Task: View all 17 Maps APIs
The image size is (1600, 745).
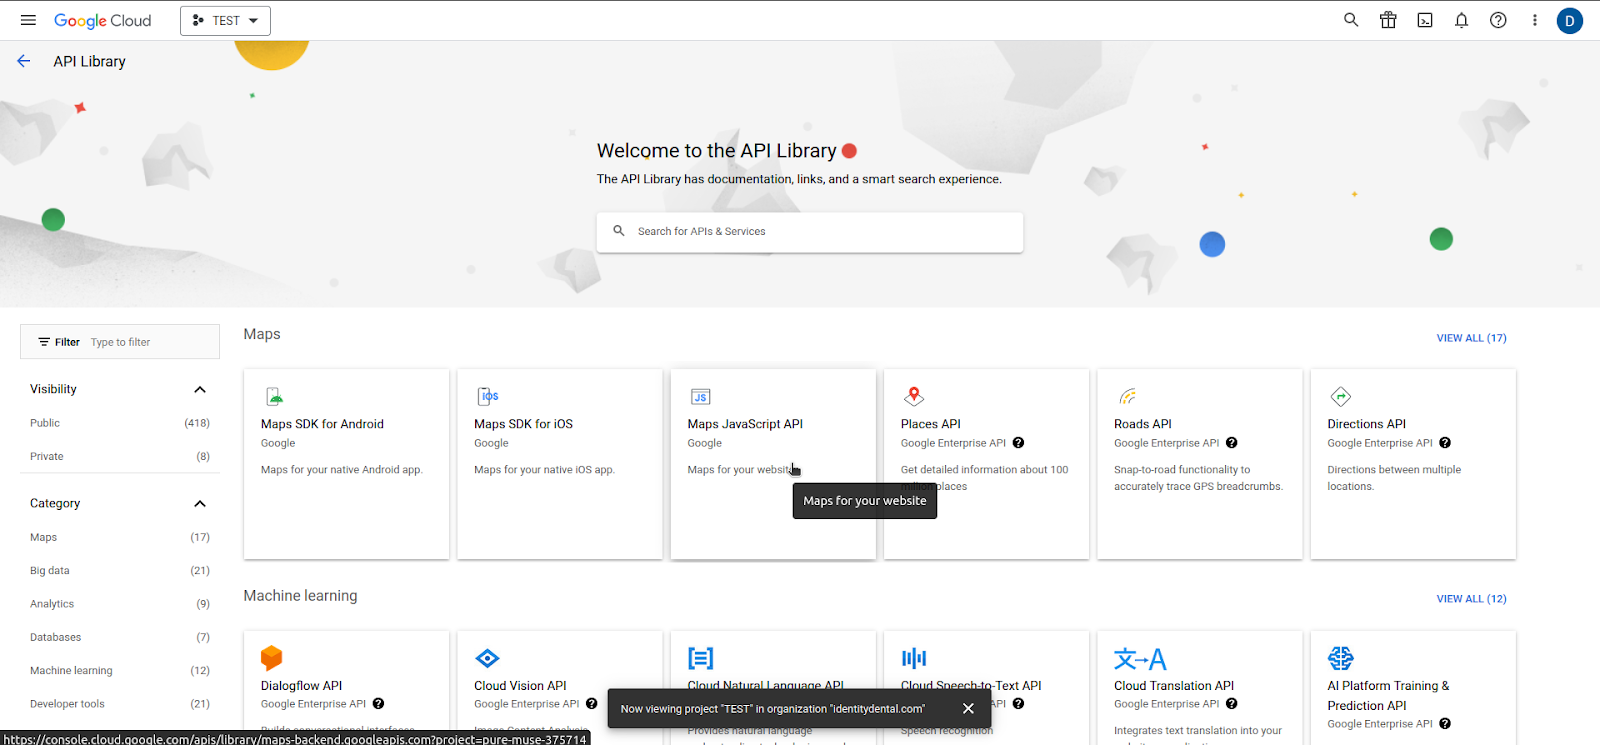Action: (x=1471, y=338)
